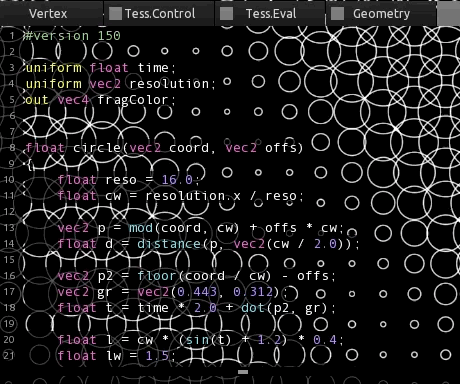Image resolution: width=460 pixels, height=384 pixels.
Task: Check the Geometry stage checkbox
Action: click(x=337, y=14)
